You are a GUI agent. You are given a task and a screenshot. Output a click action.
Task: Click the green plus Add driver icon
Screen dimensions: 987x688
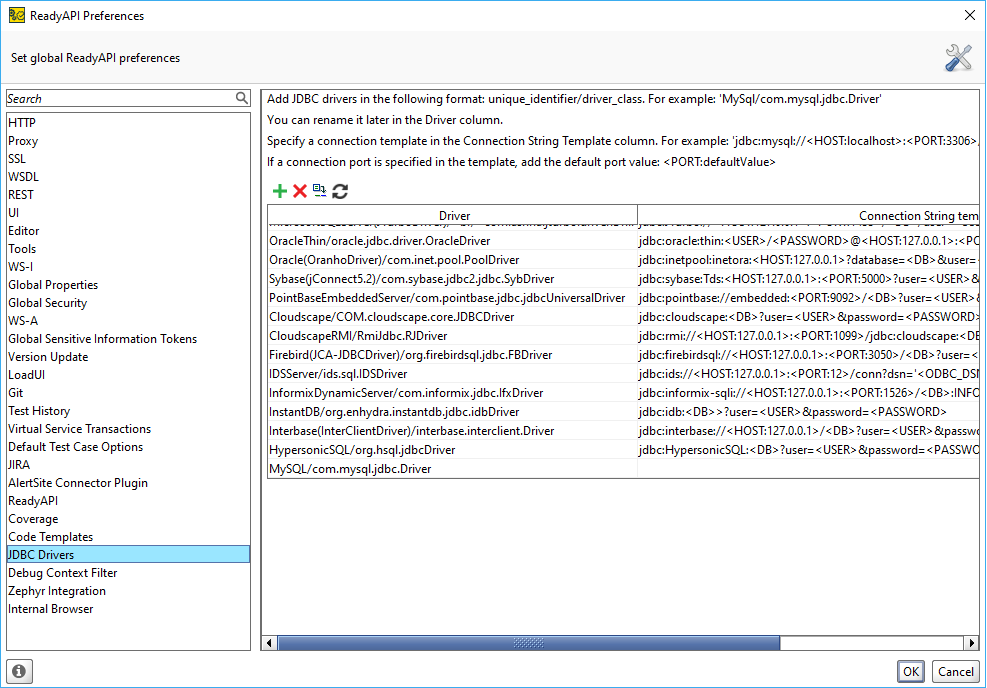[279, 191]
